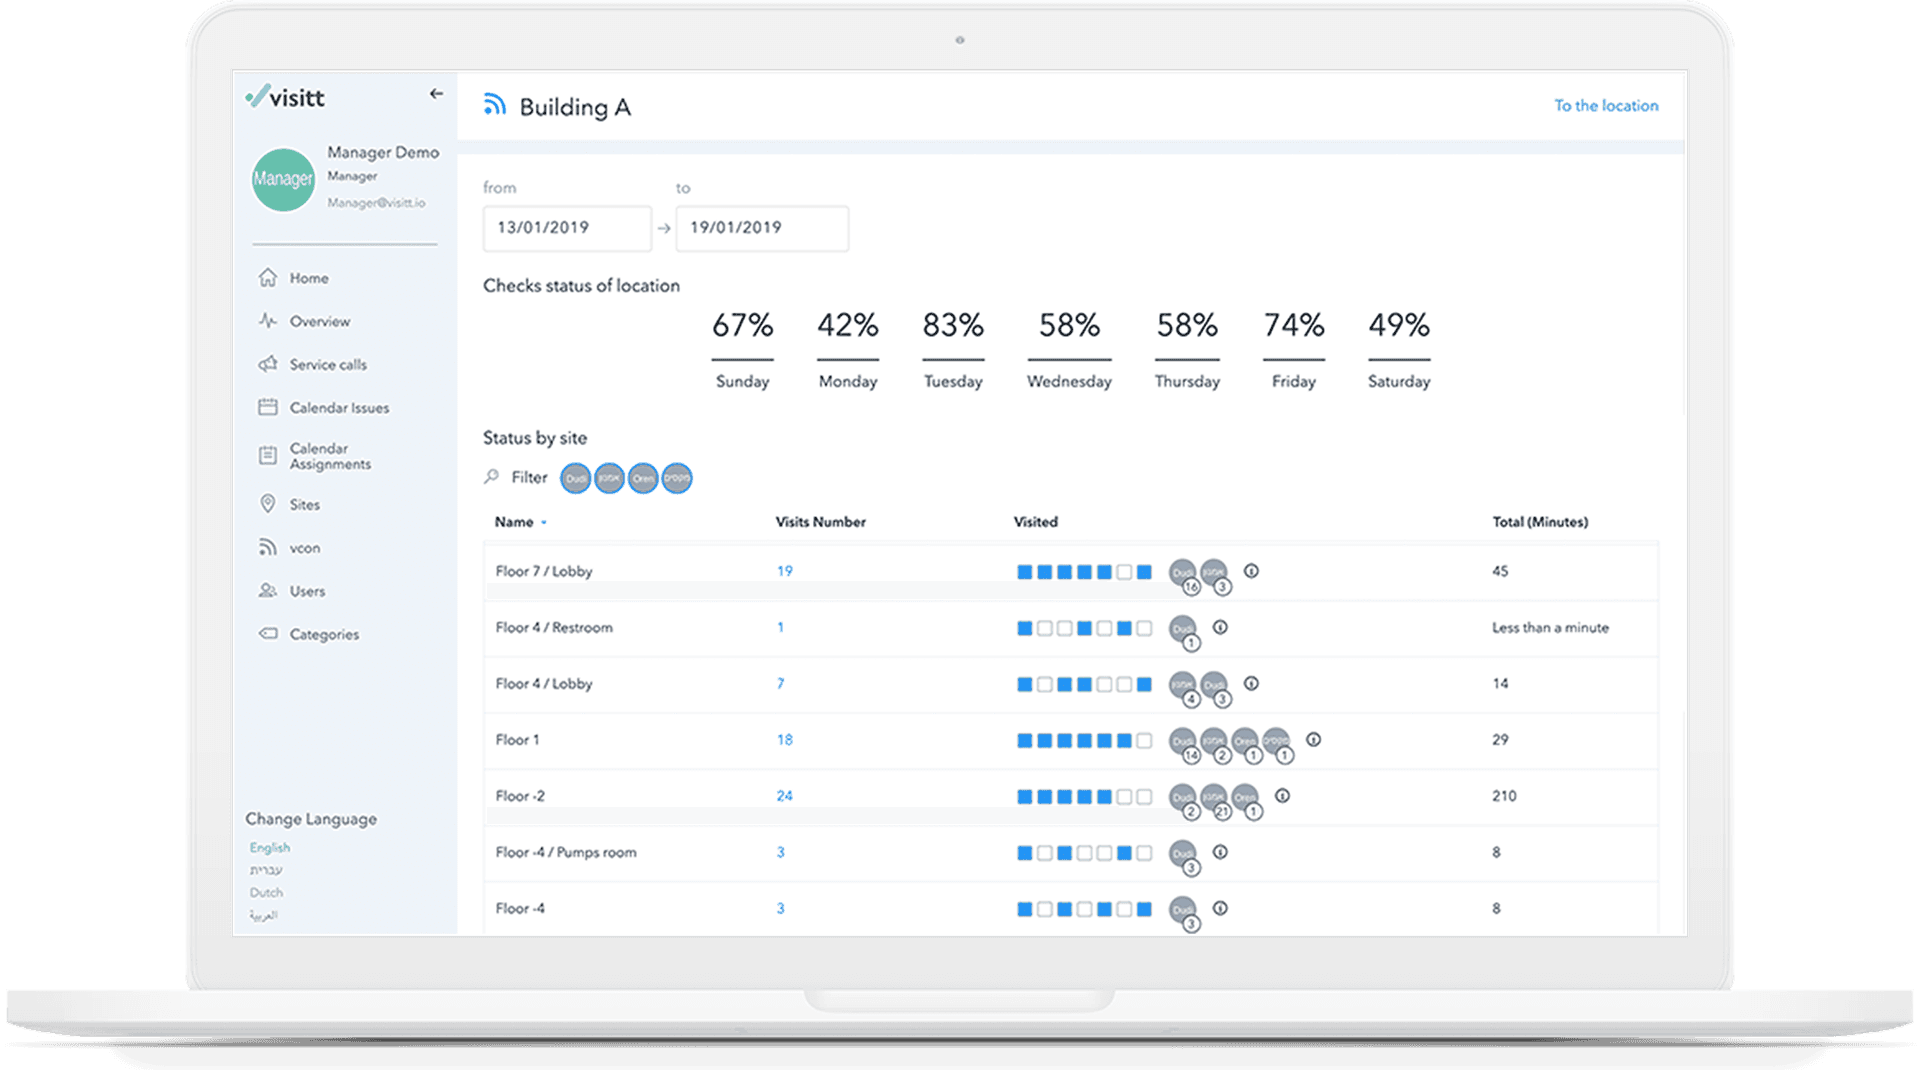Select the Floor 4 / Restroom row name
The image size is (1920, 1070).
pos(554,627)
